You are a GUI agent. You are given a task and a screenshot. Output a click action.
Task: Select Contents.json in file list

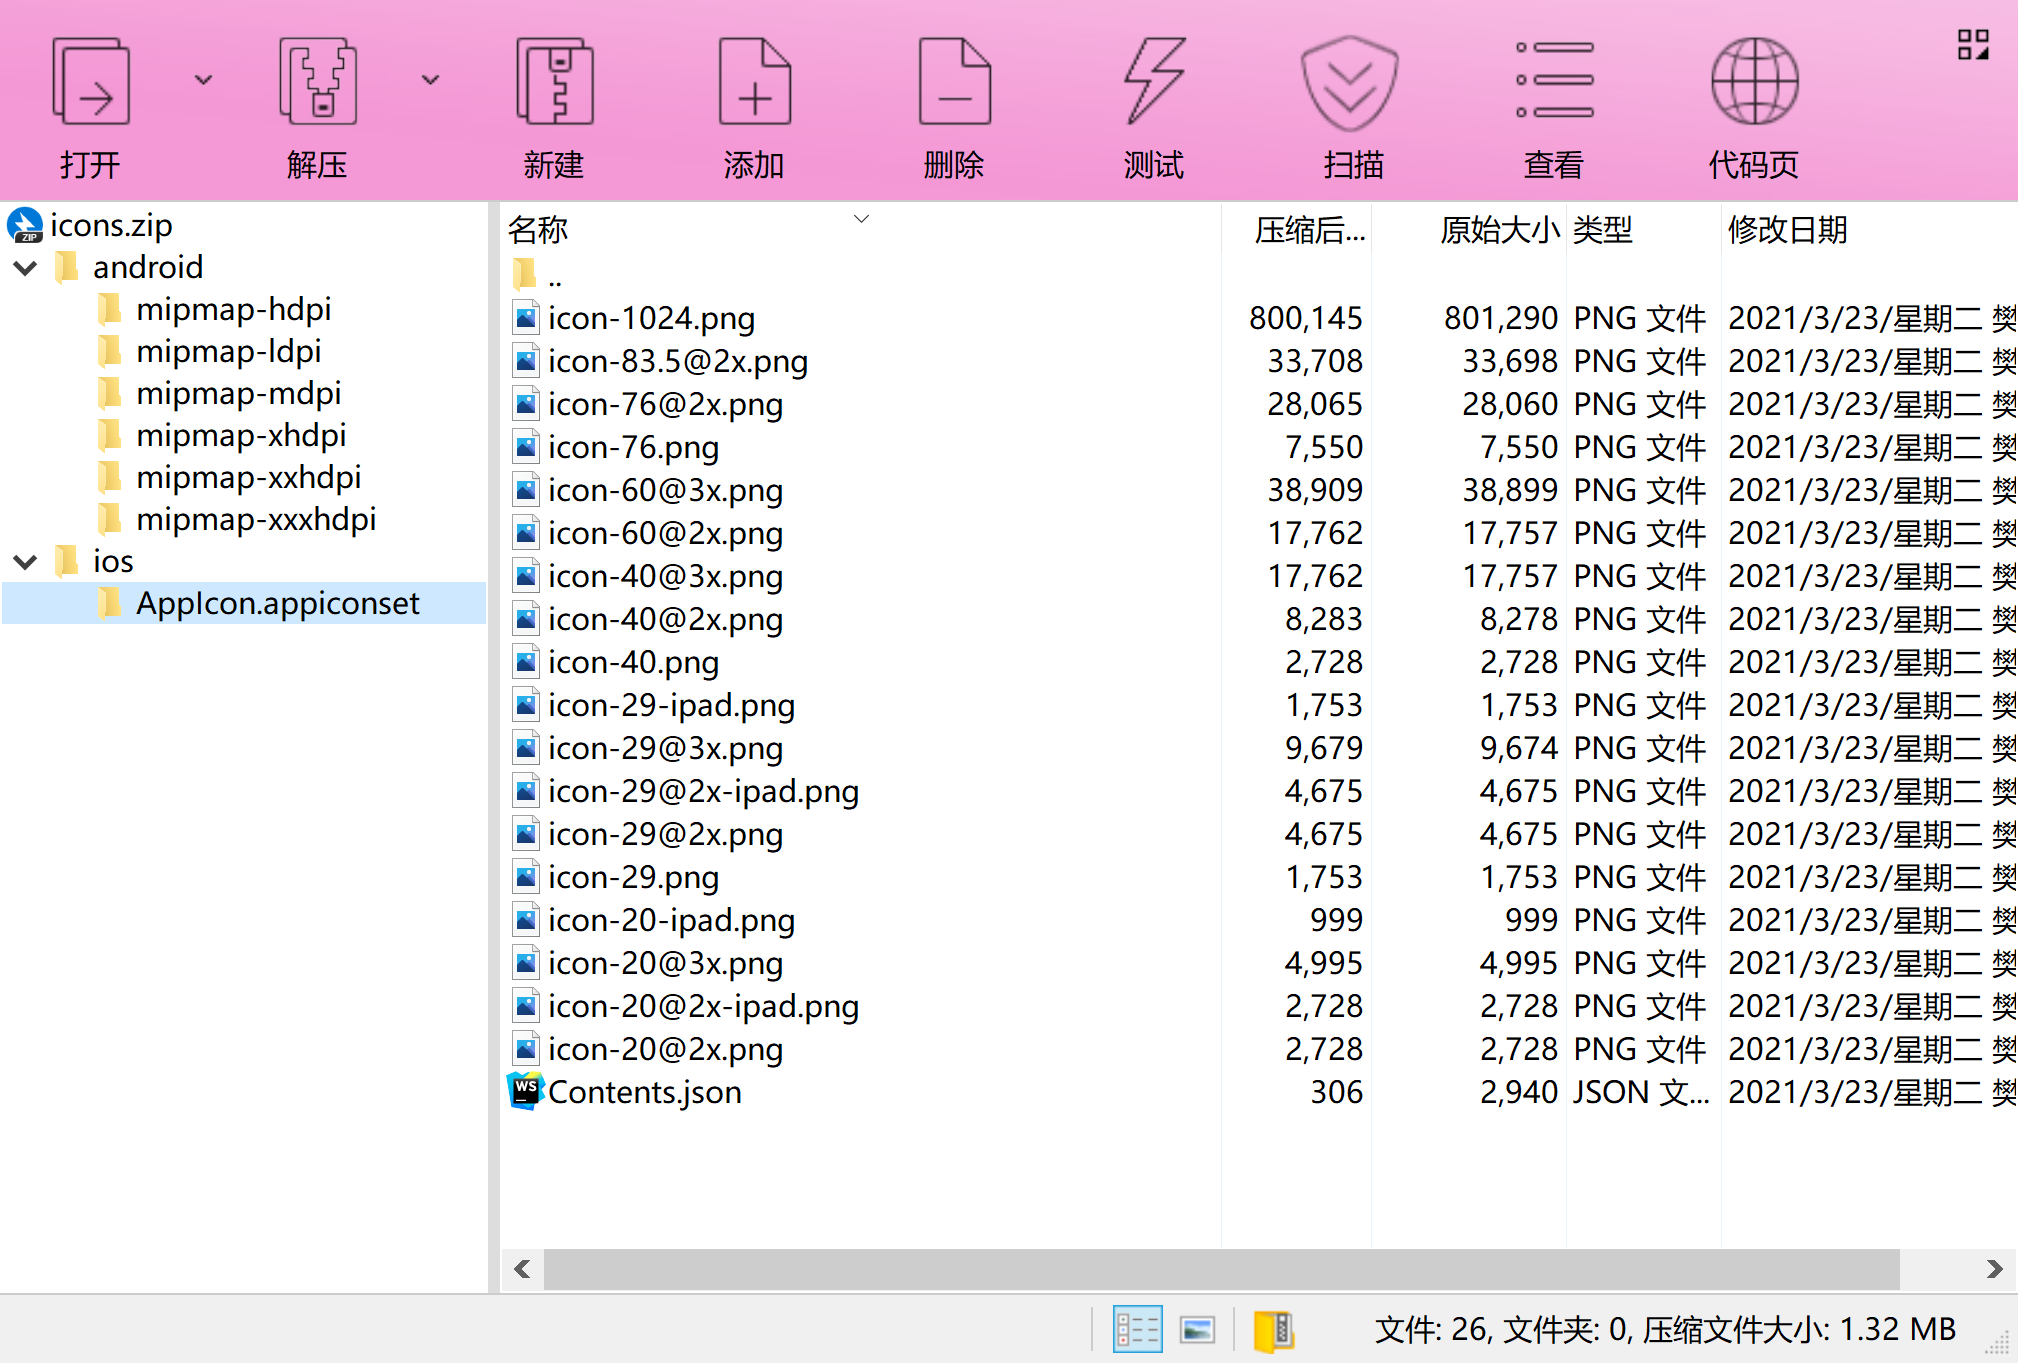pyautogui.click(x=644, y=1092)
